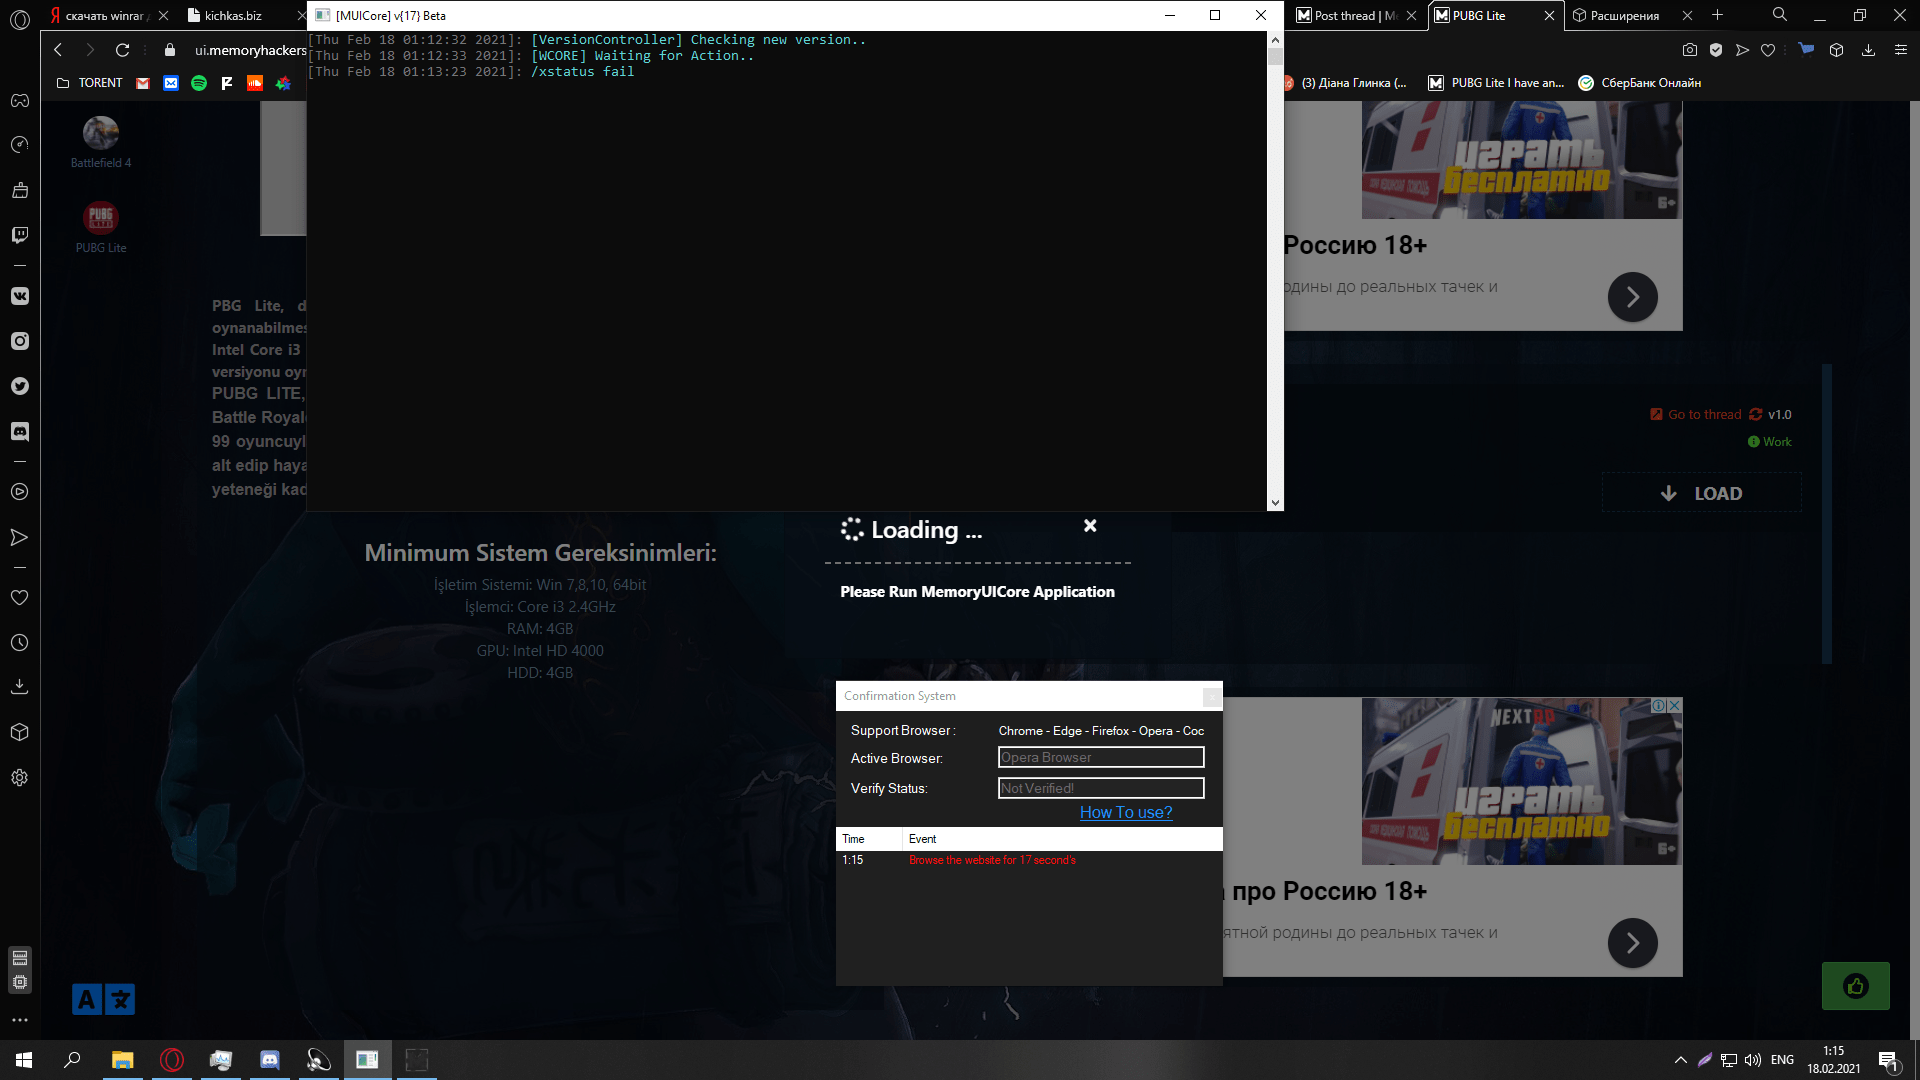The width and height of the screenshot is (1920, 1080).
Task: Click the LOAD button
Action: 1702,493
